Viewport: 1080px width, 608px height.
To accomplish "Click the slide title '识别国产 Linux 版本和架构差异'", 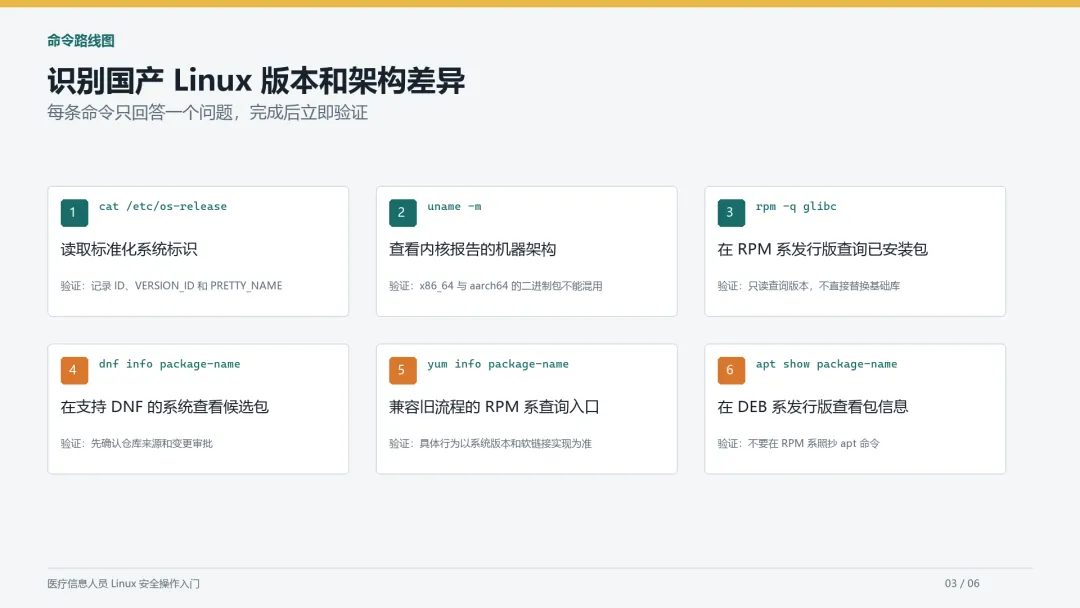I will coord(256,81).
